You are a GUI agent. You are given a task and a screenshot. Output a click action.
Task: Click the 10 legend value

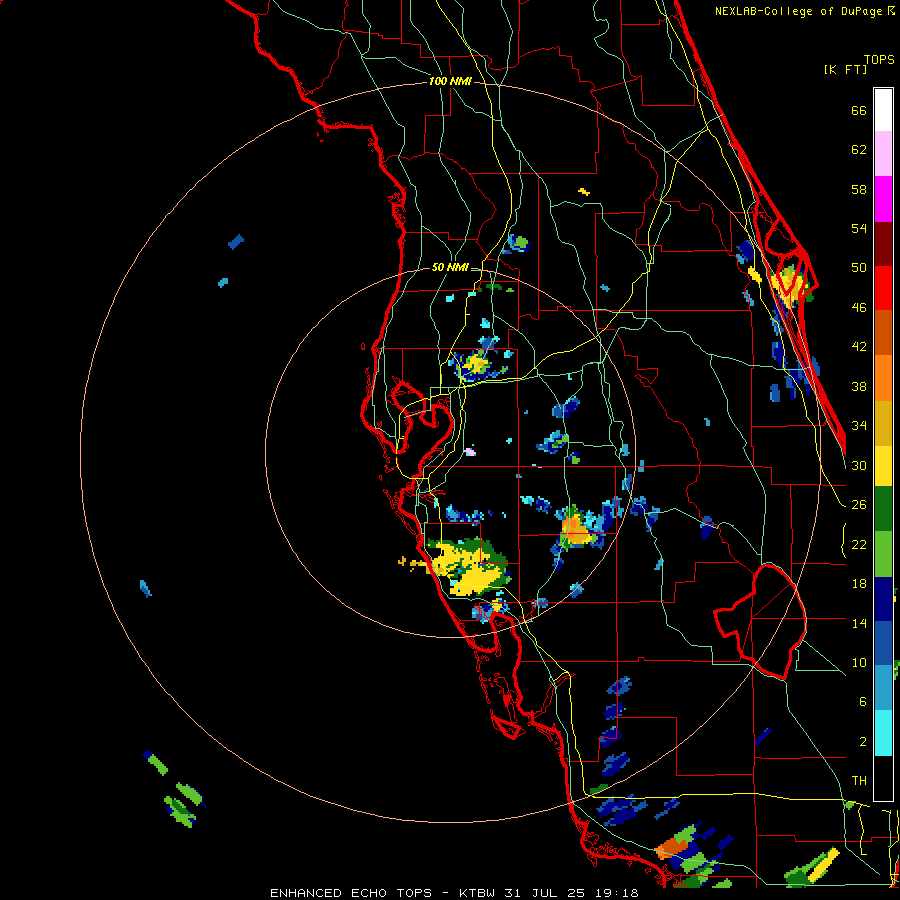(859, 662)
